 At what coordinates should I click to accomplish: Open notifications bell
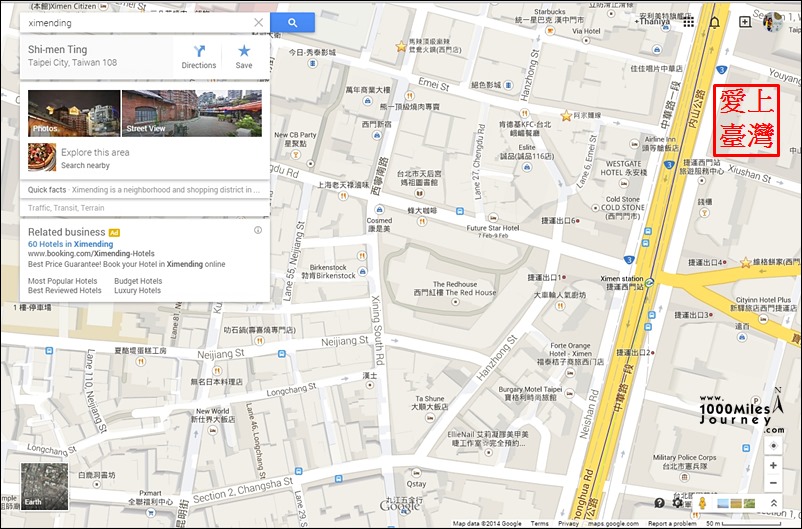tap(715, 22)
